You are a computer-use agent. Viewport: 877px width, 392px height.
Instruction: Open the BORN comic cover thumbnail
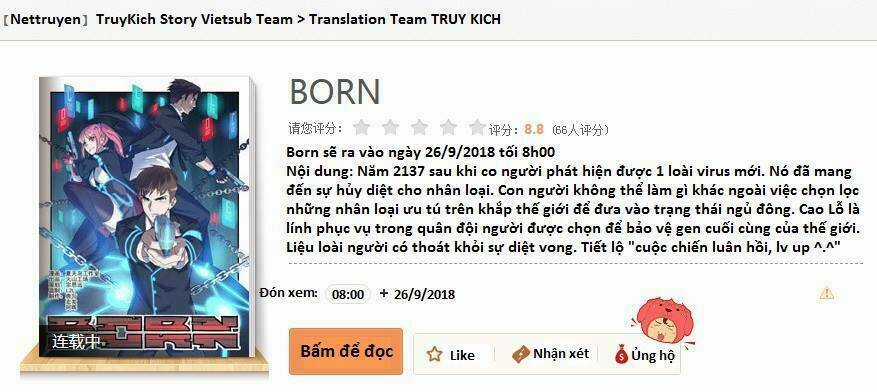coord(144,217)
